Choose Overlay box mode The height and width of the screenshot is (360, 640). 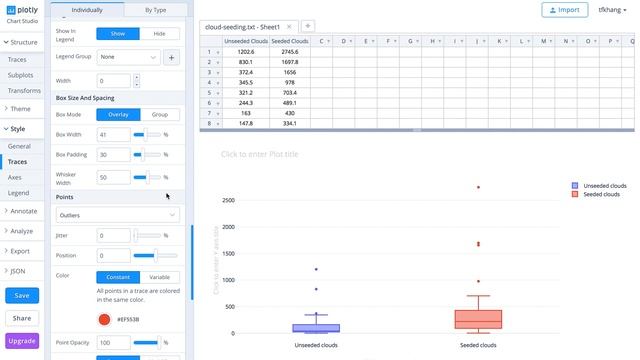pos(118,115)
